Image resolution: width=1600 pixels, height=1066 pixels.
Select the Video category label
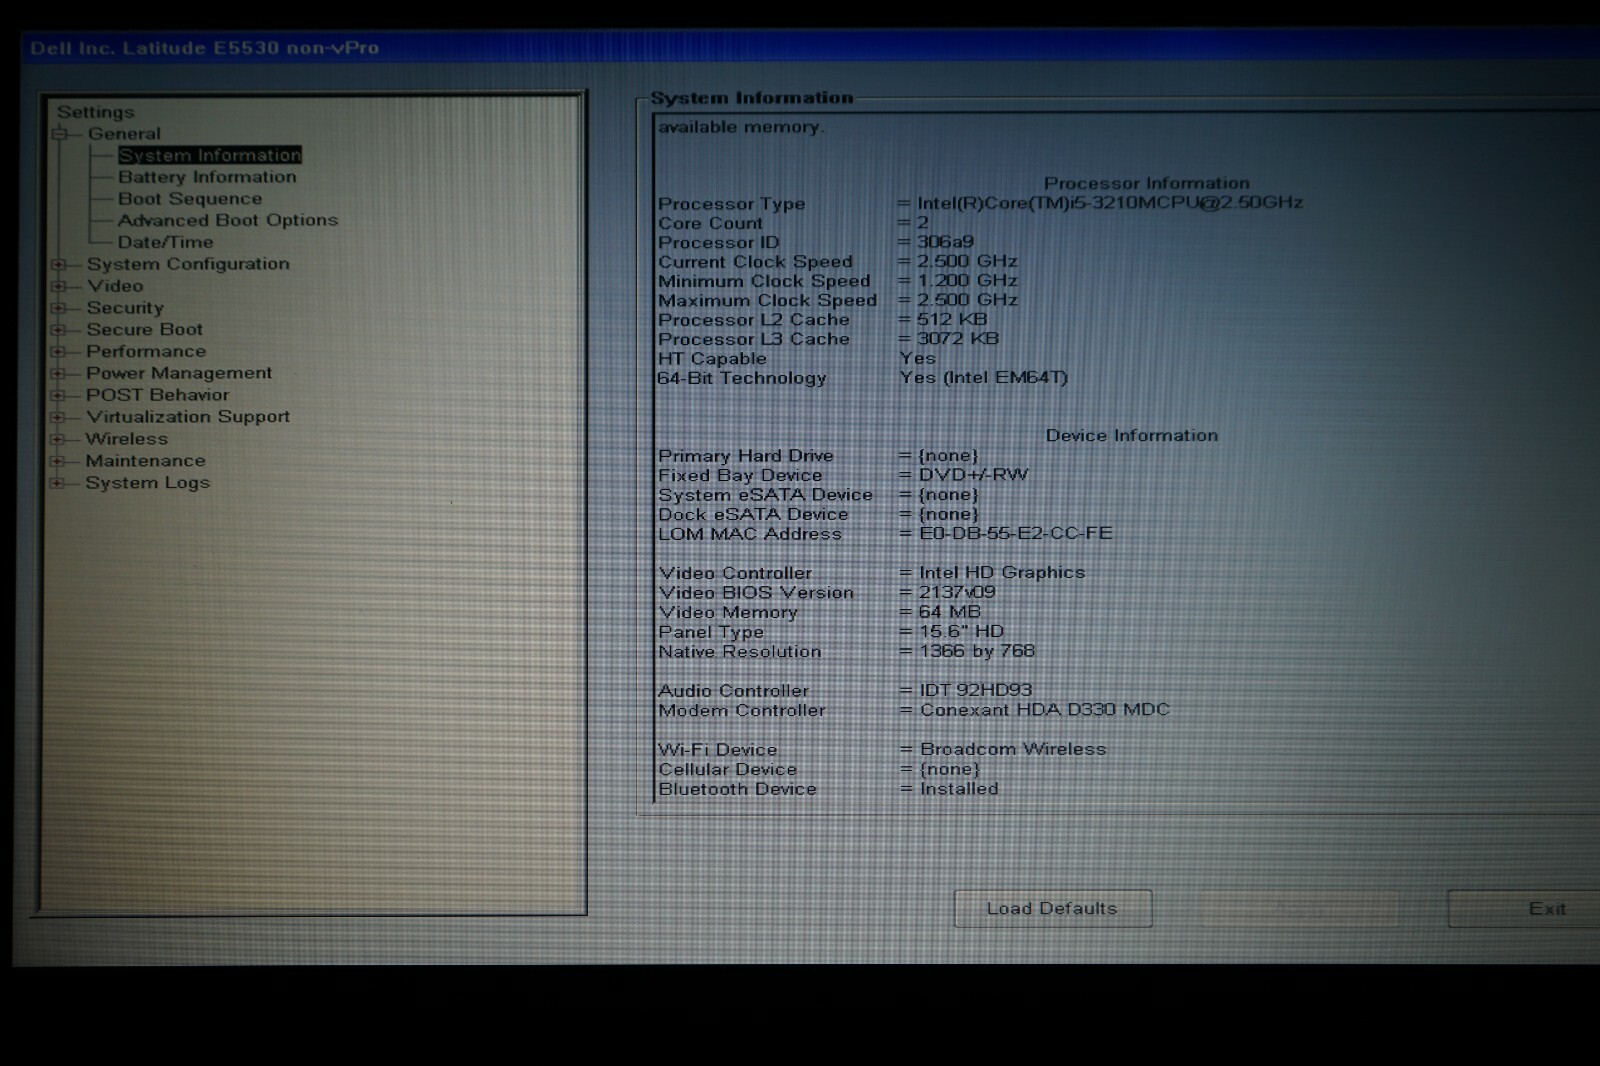[x=115, y=286]
